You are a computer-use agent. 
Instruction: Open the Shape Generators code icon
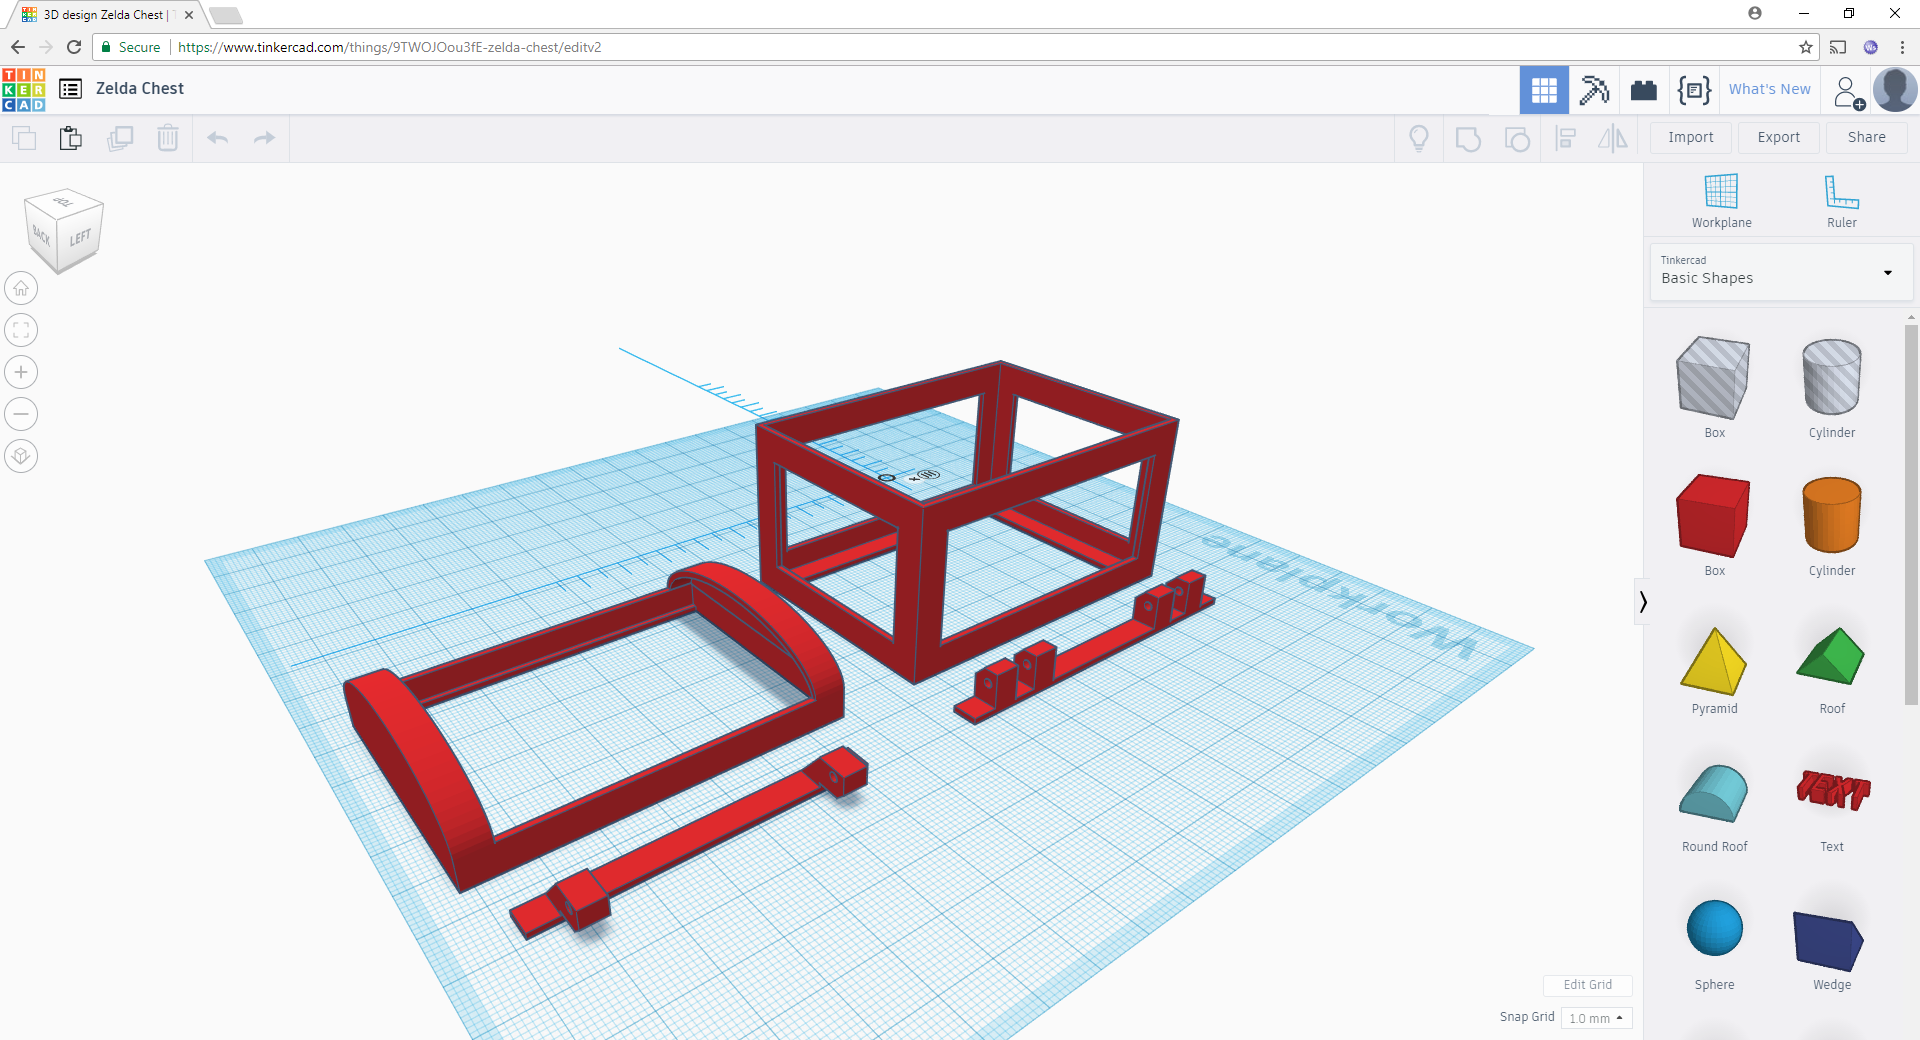click(x=1694, y=90)
